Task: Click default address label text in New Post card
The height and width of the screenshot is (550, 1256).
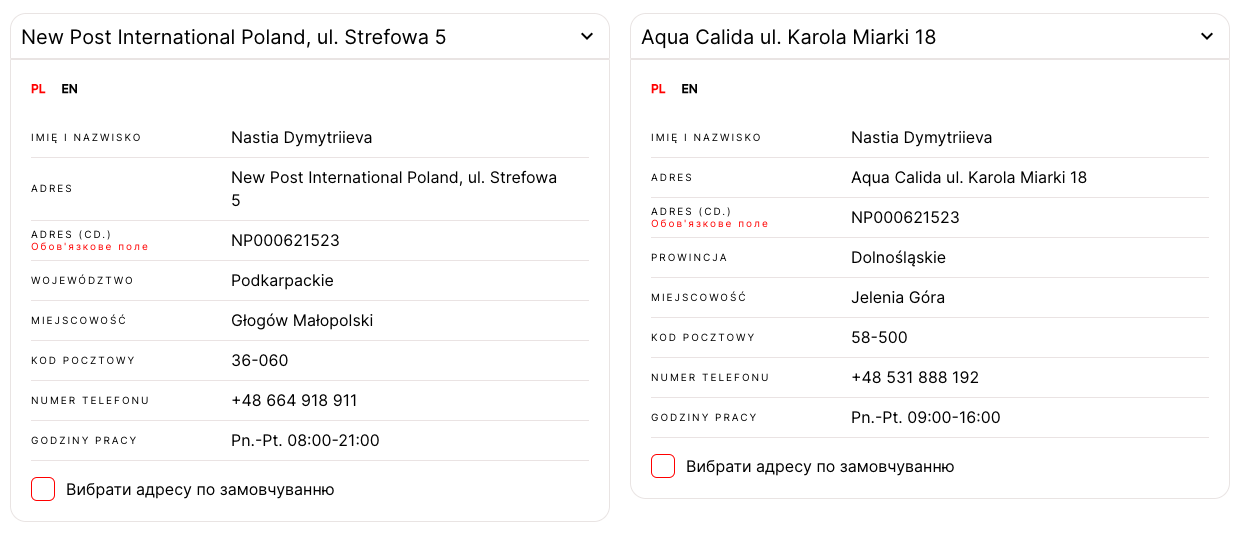Action: (200, 490)
